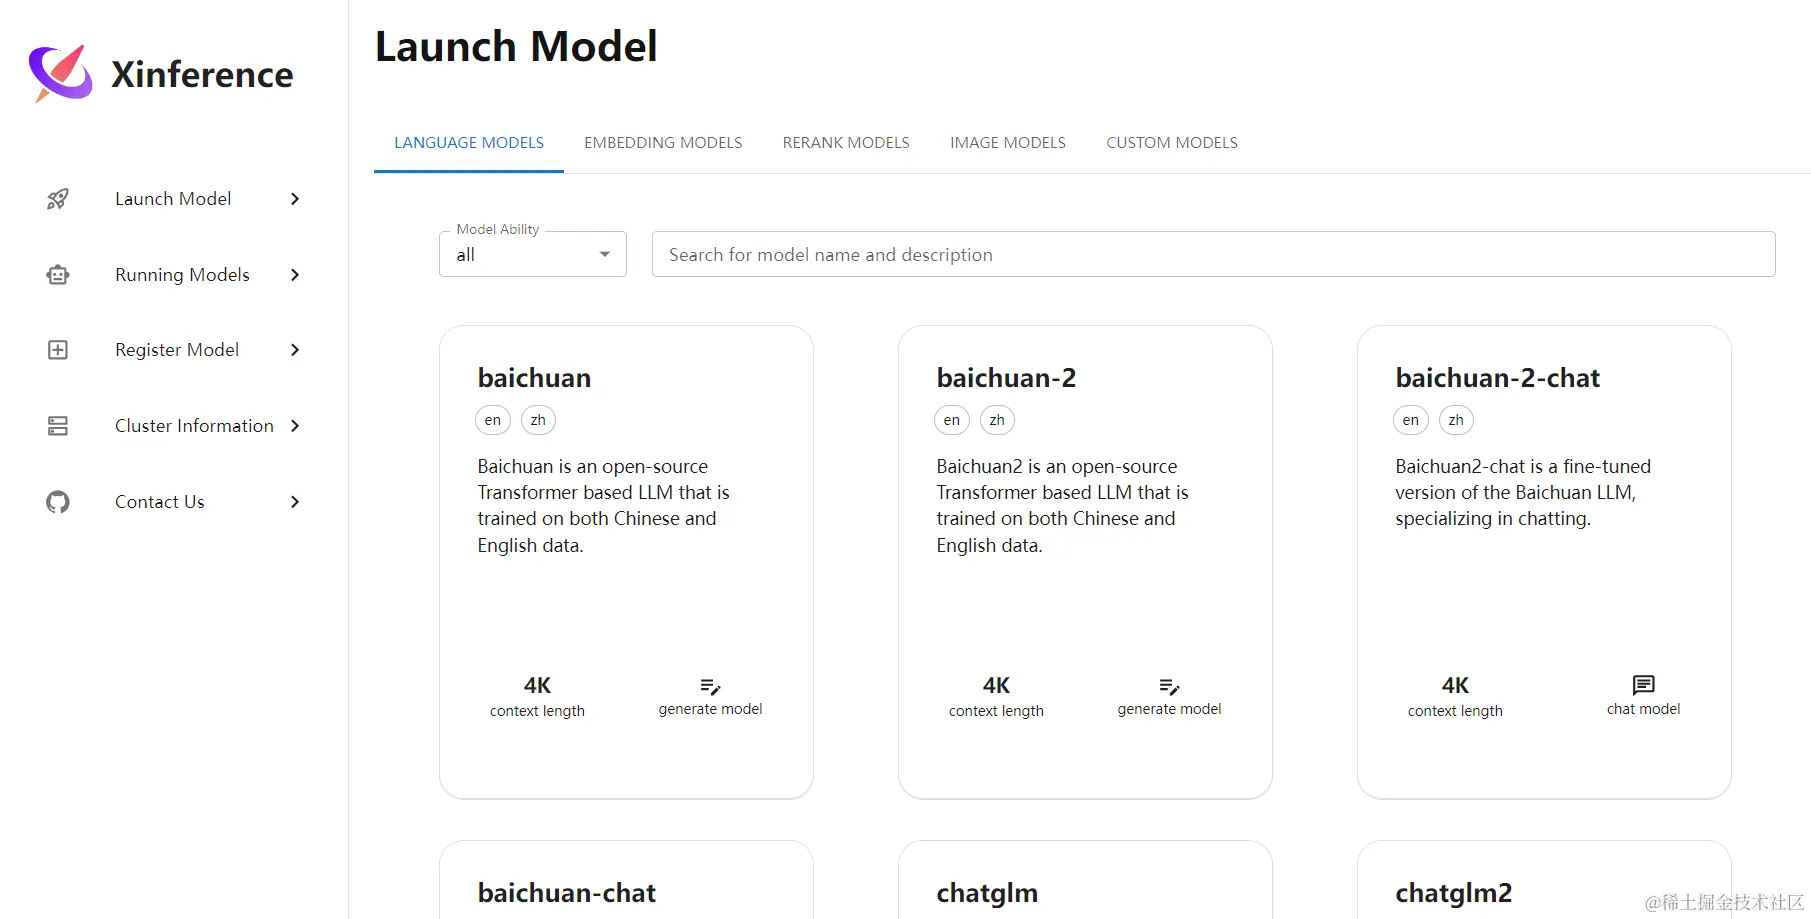Image resolution: width=1811 pixels, height=919 pixels.
Task: Switch to the Image Models tab
Action: 1008,143
